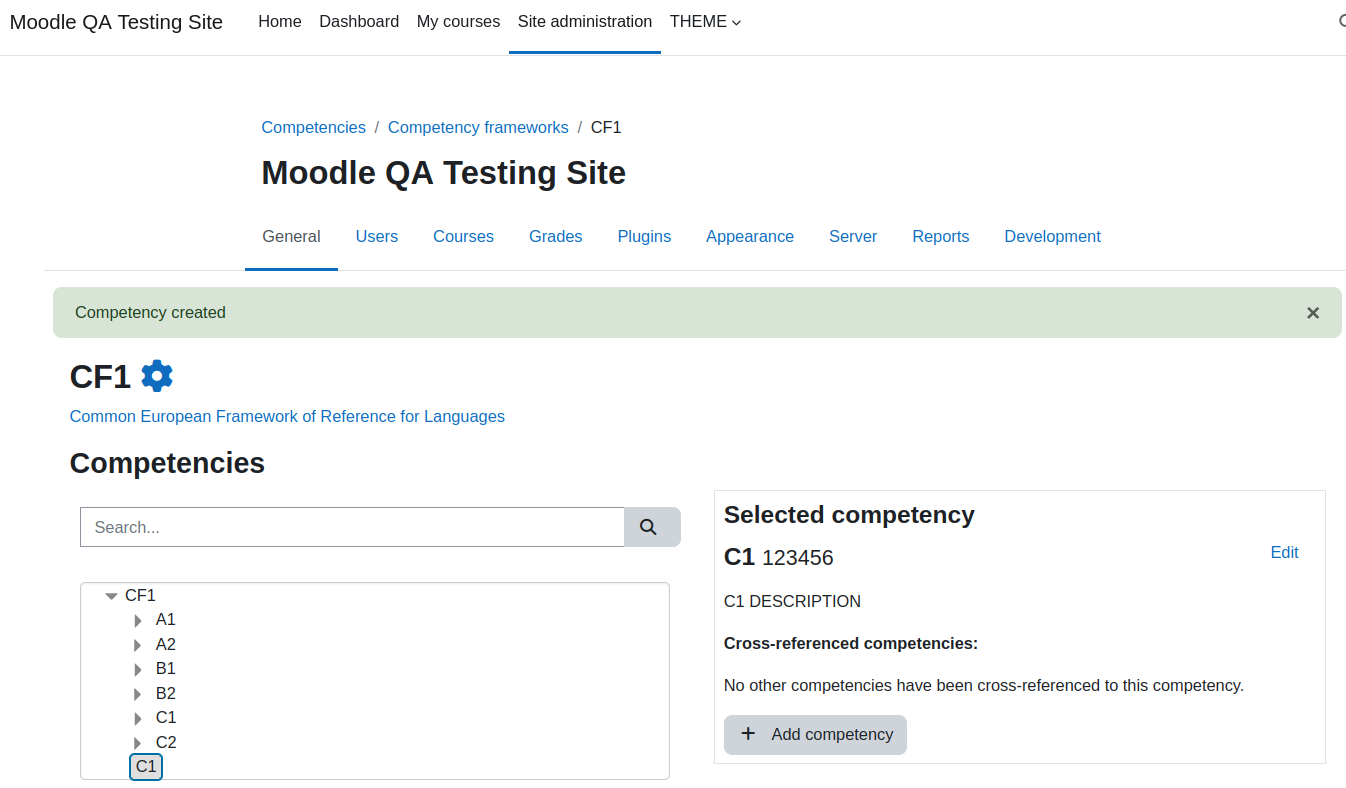Click the Cross-referenced competencies heading
This screenshot has width=1346, height=788.
[851, 643]
